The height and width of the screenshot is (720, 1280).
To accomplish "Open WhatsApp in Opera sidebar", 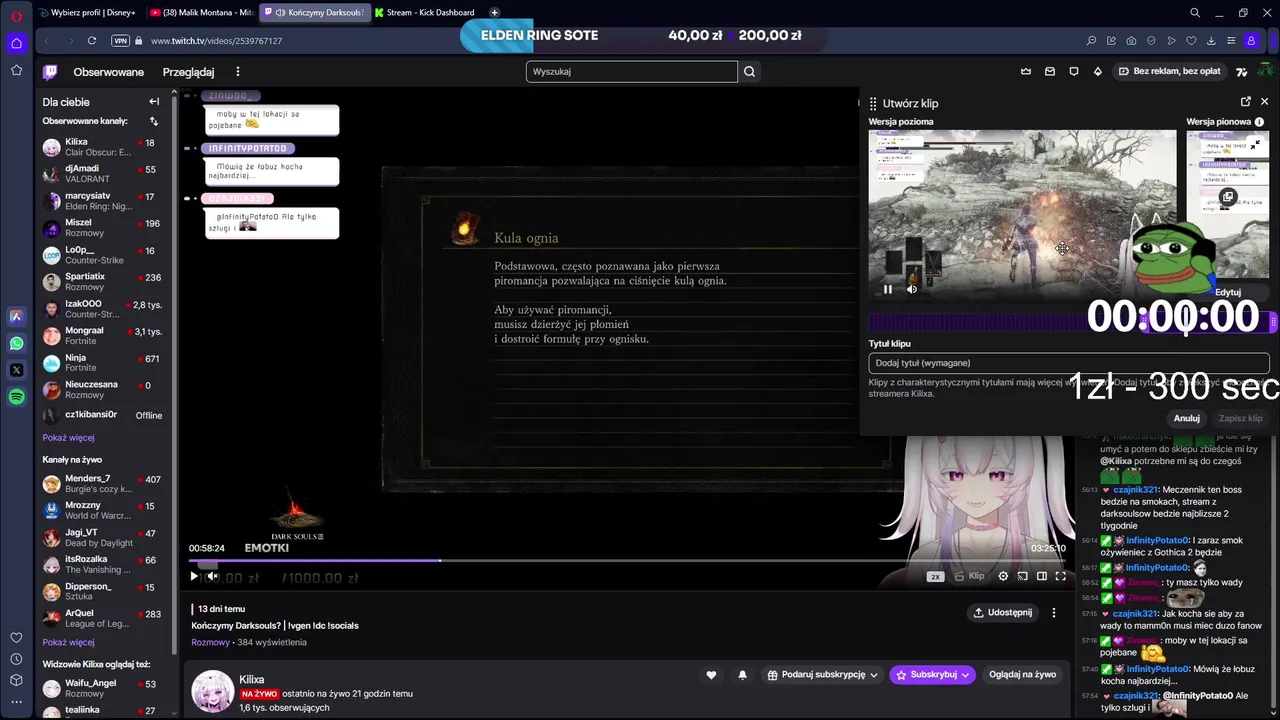I will [x=16, y=343].
